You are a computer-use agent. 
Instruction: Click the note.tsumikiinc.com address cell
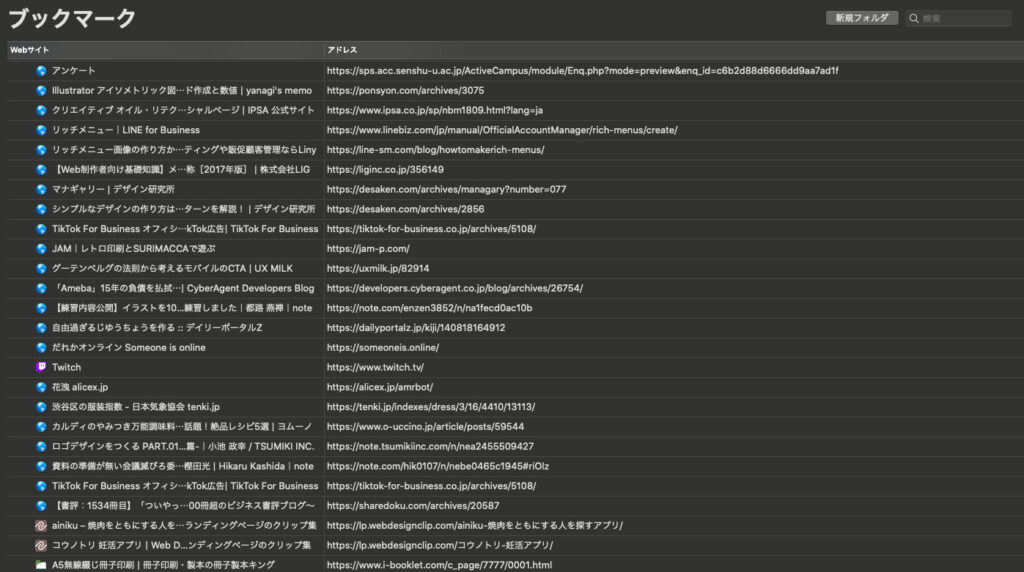430,447
